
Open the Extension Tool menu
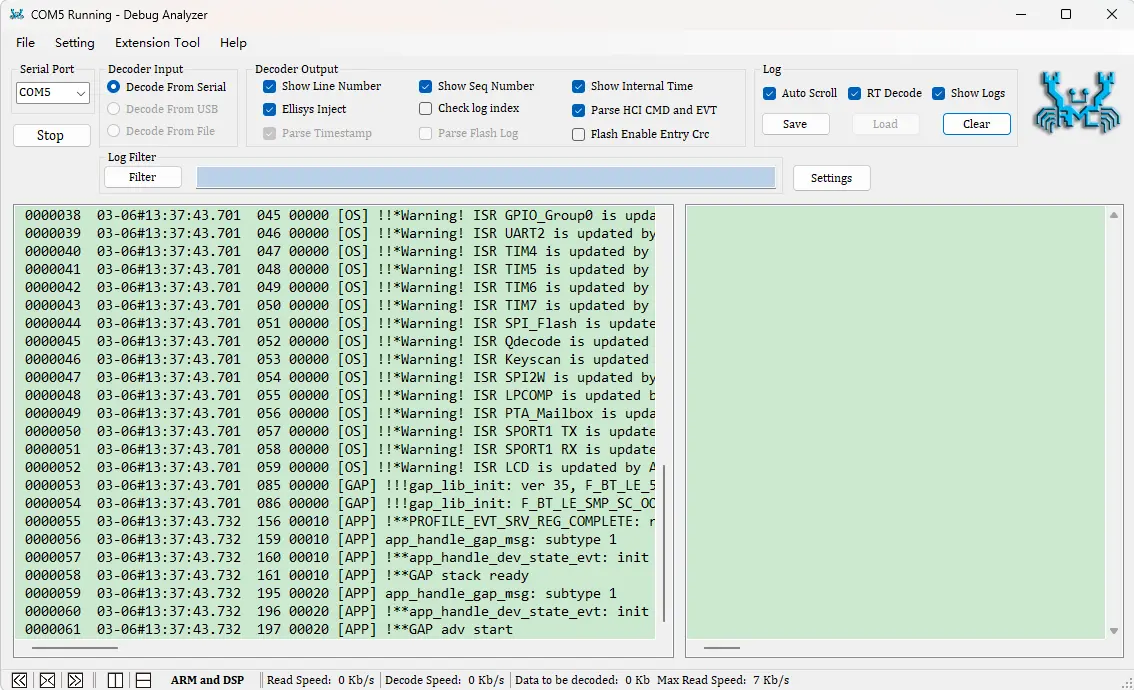pyautogui.click(x=157, y=43)
